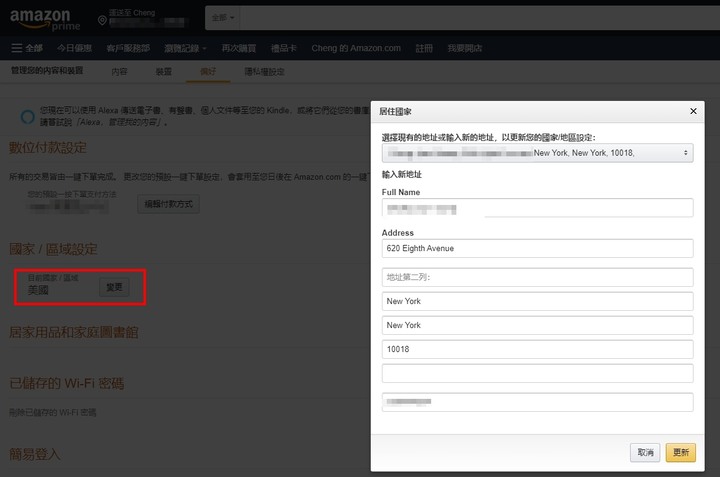Click the 編輯付款方式 button
Screen dimensions: 720x477
pos(169,204)
